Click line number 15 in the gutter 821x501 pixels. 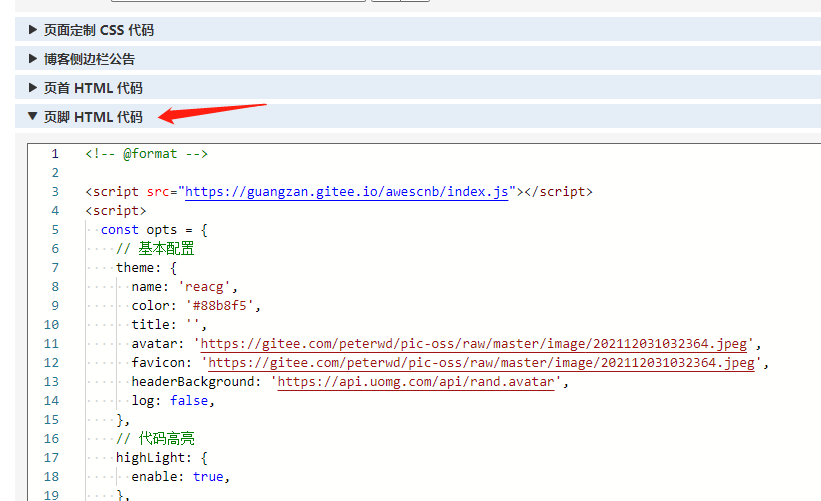(51, 420)
